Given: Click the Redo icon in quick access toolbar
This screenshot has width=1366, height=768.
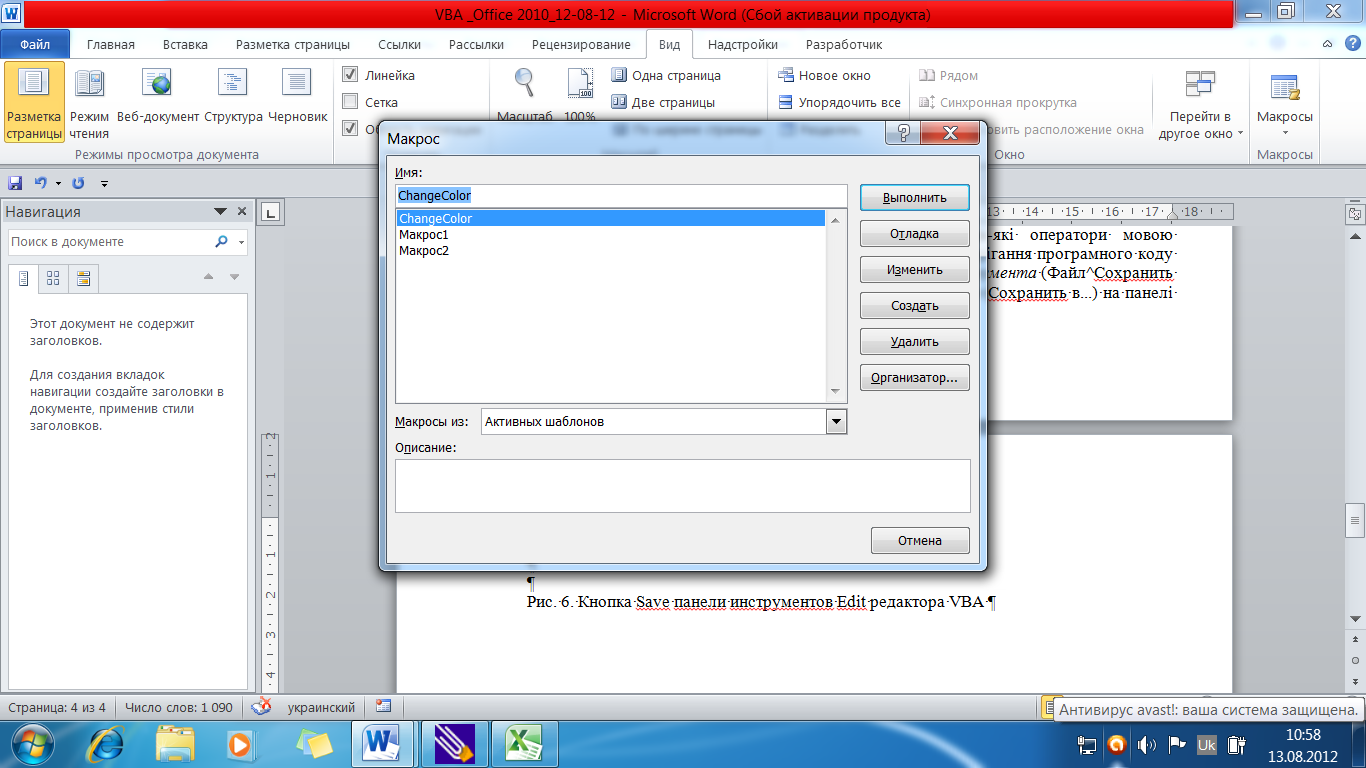Looking at the screenshot, I should pos(78,183).
